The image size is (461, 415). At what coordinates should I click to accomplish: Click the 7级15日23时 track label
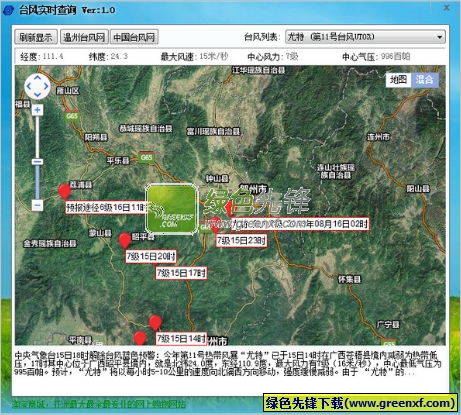point(242,240)
